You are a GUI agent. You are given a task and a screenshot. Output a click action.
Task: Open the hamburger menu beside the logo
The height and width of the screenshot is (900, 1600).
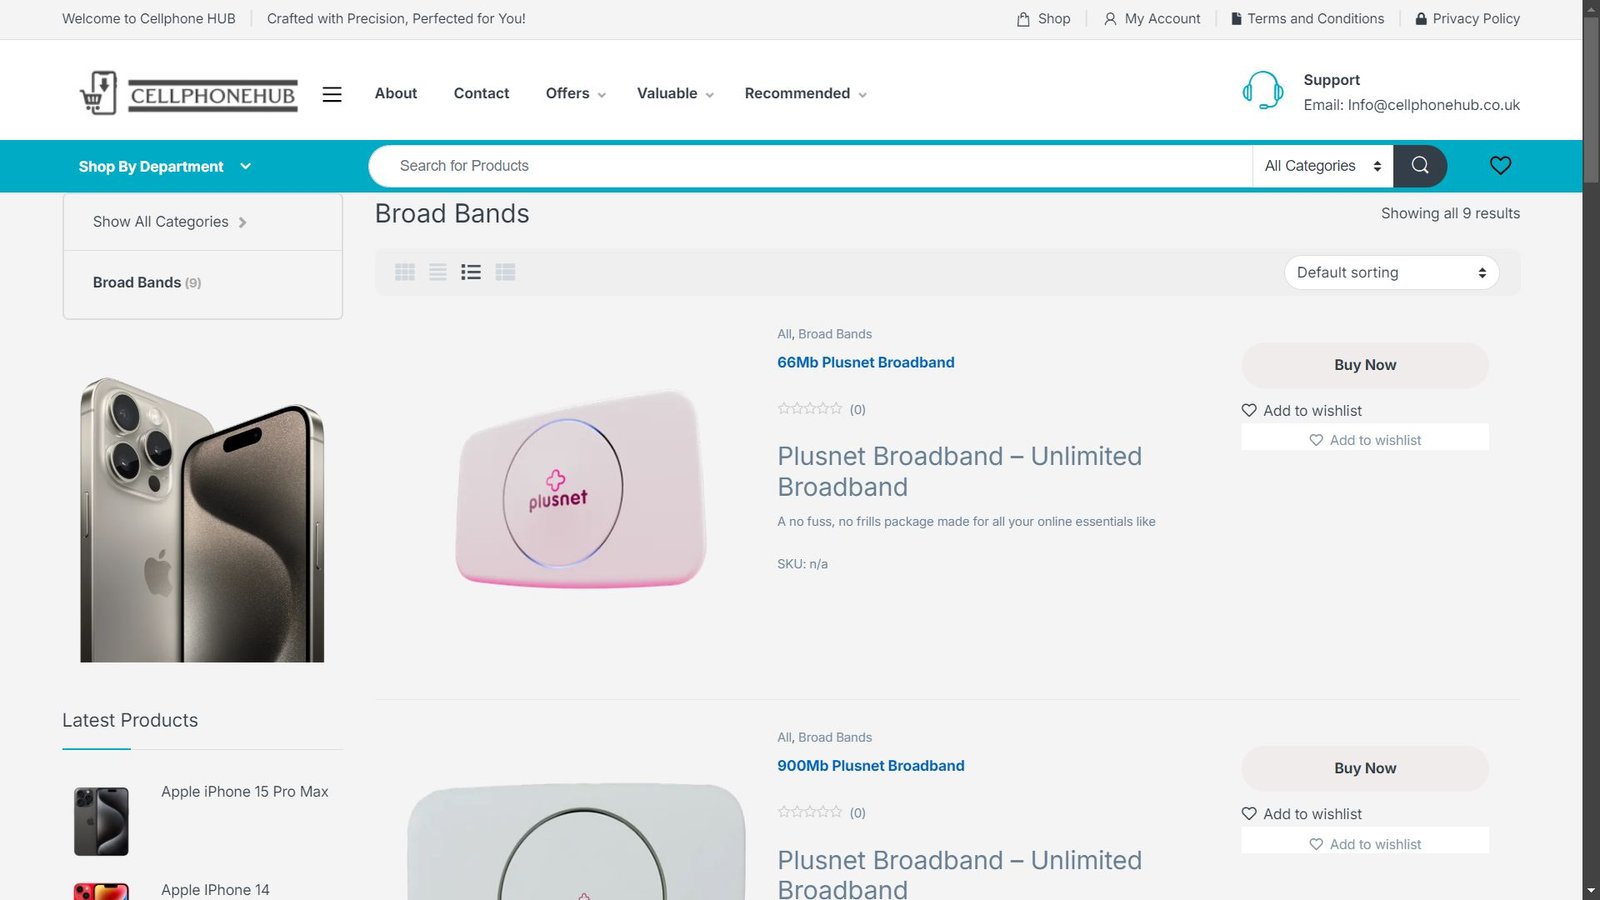pyautogui.click(x=332, y=94)
